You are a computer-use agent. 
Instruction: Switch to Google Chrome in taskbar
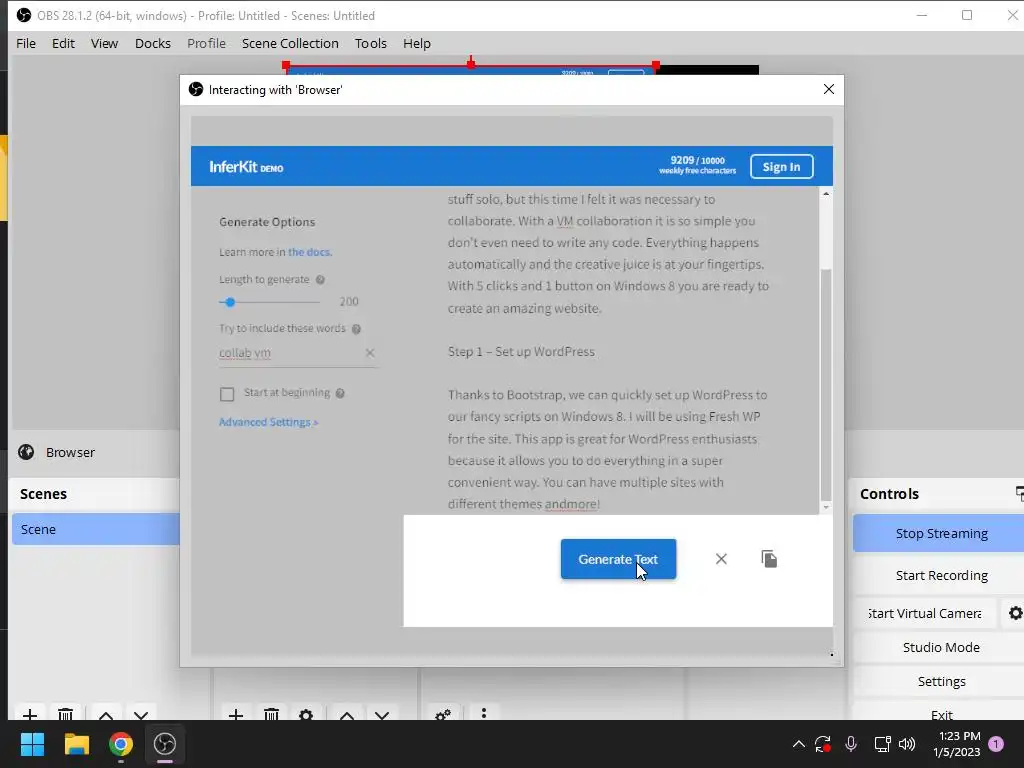121,744
